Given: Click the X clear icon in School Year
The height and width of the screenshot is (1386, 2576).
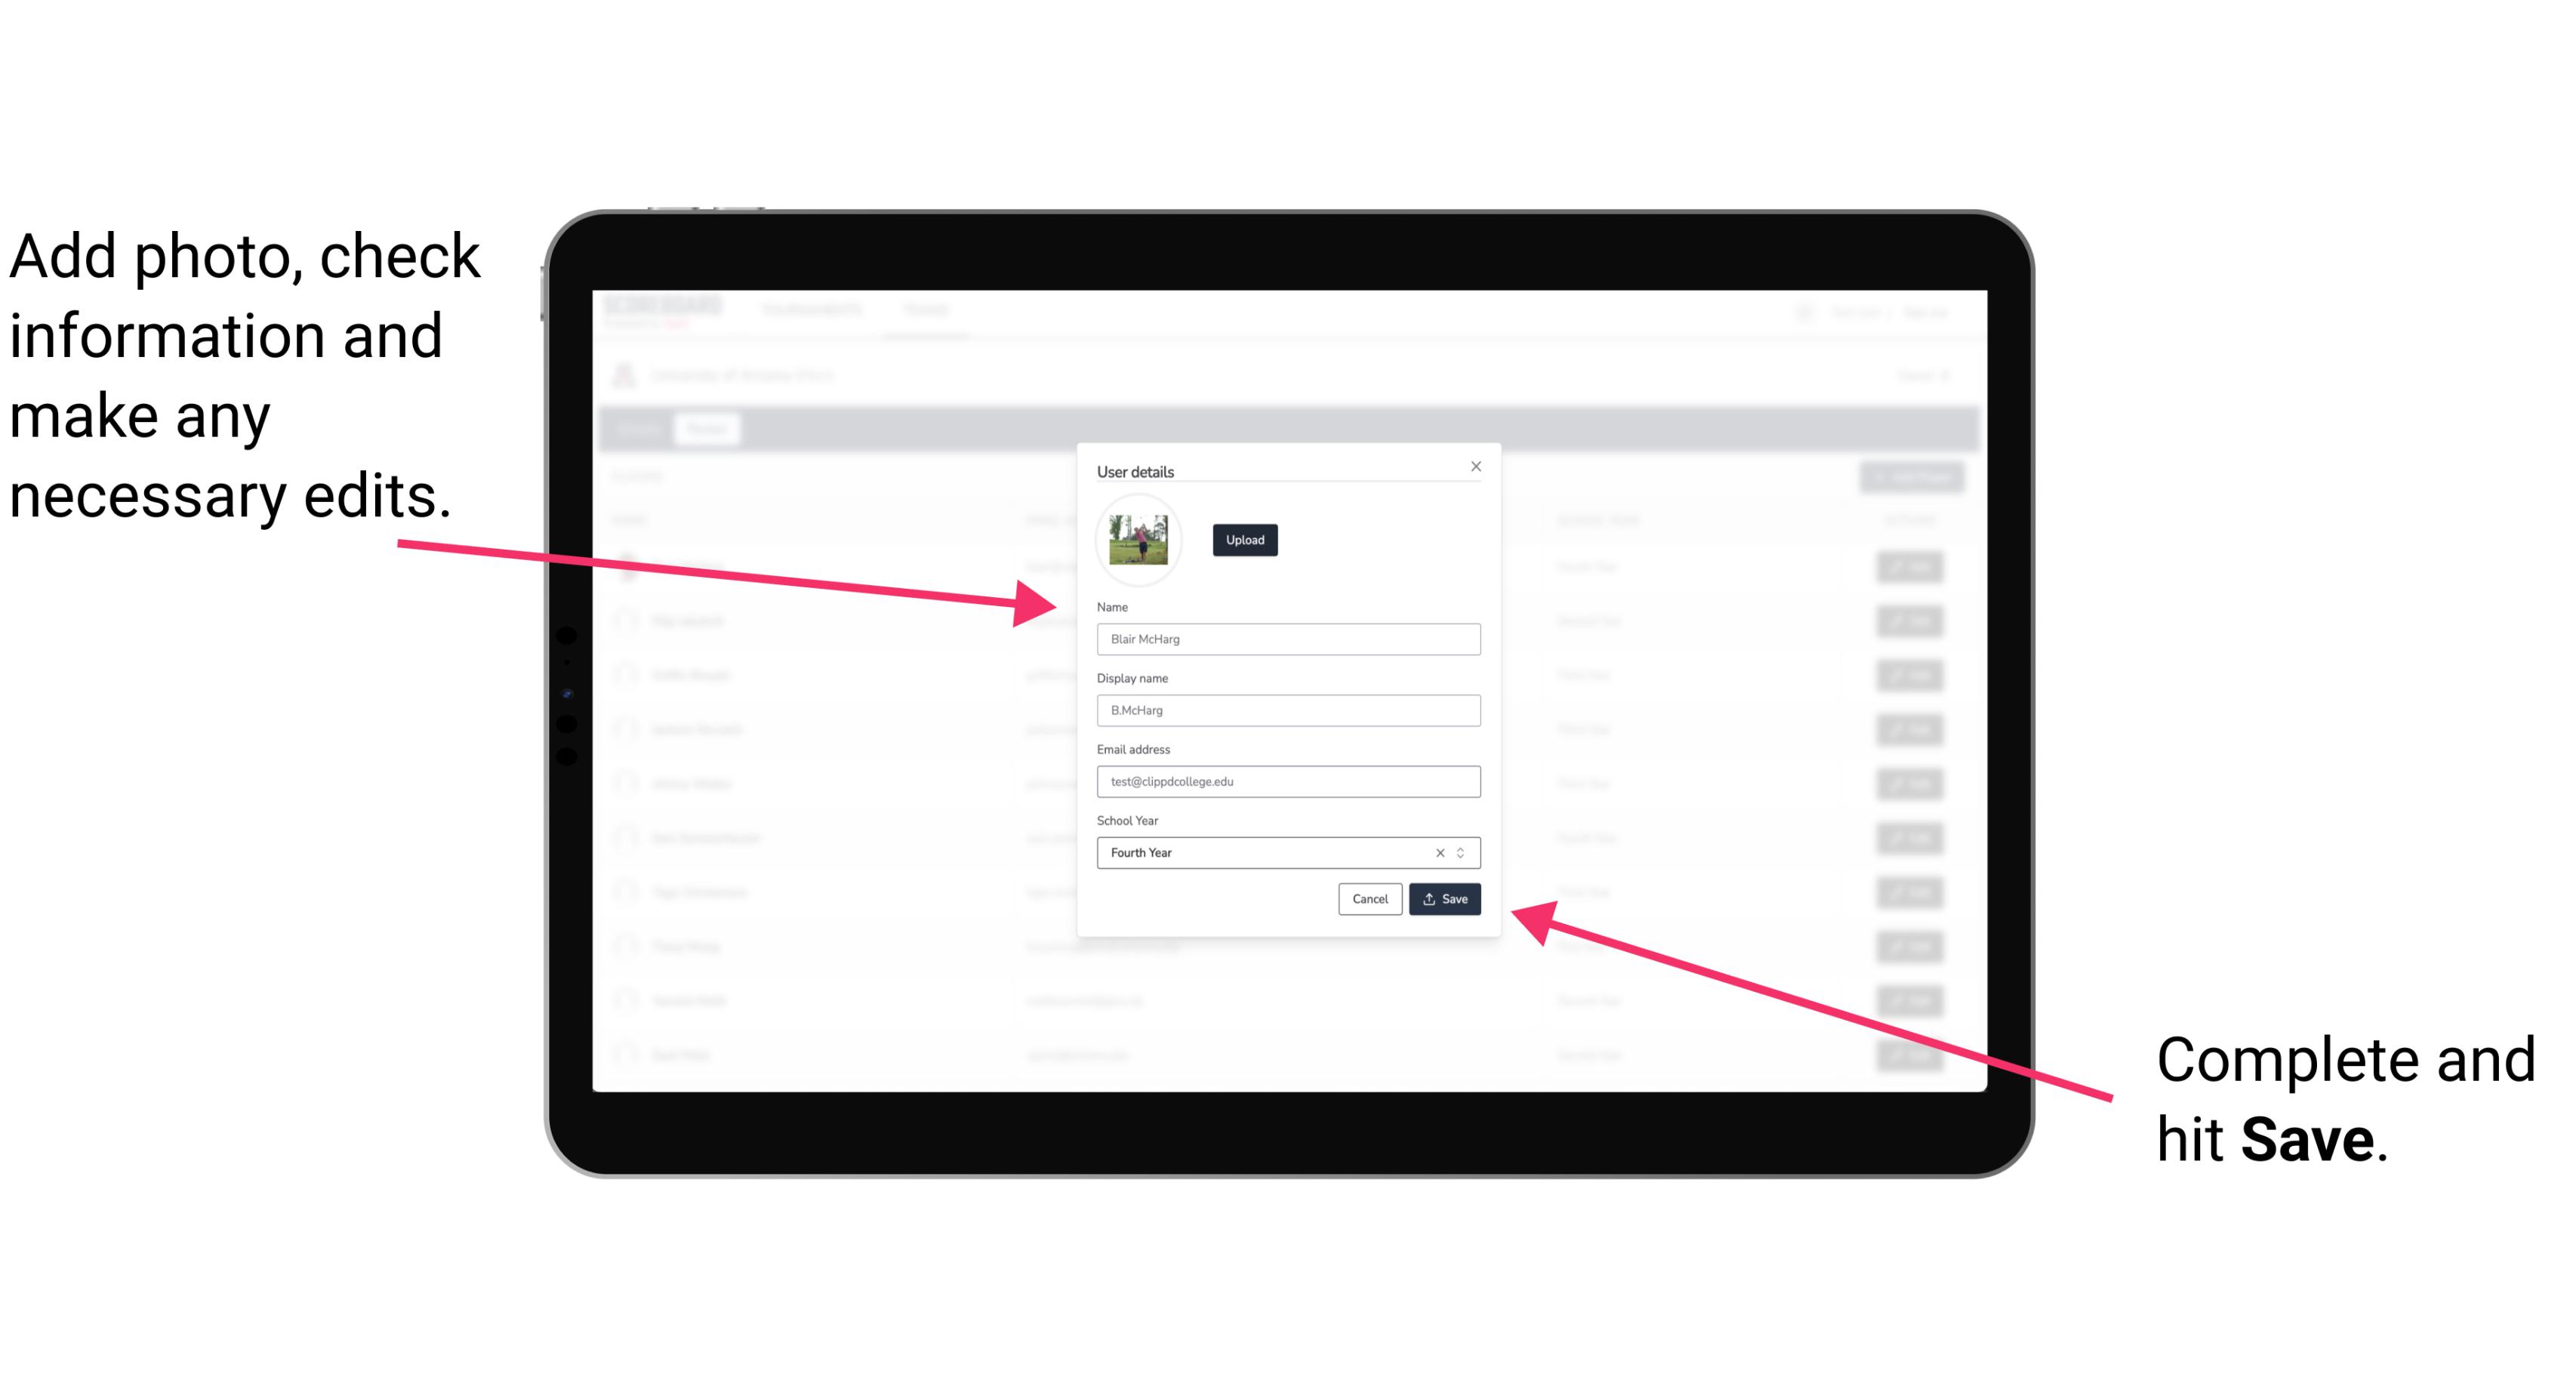Looking at the screenshot, I should [x=1437, y=852].
